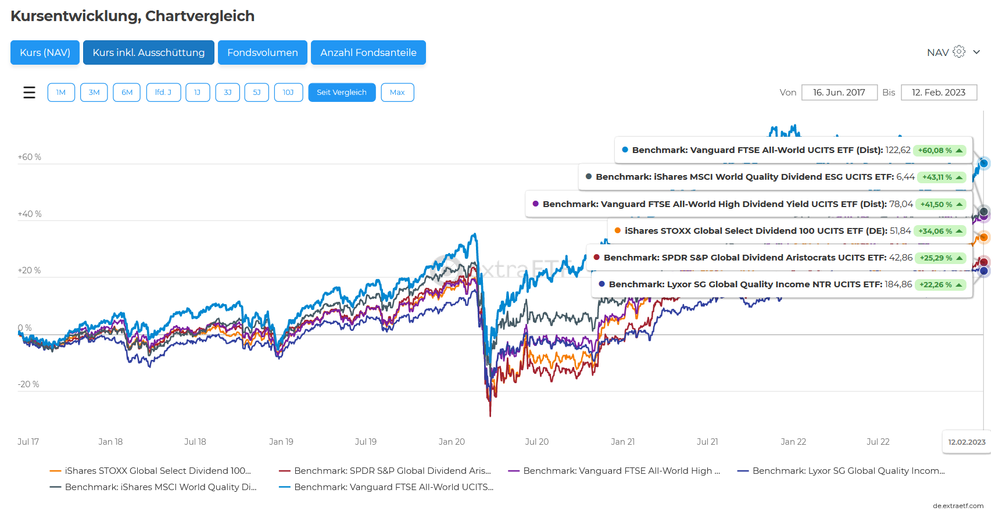Open the chart hamburger menu

[29, 92]
